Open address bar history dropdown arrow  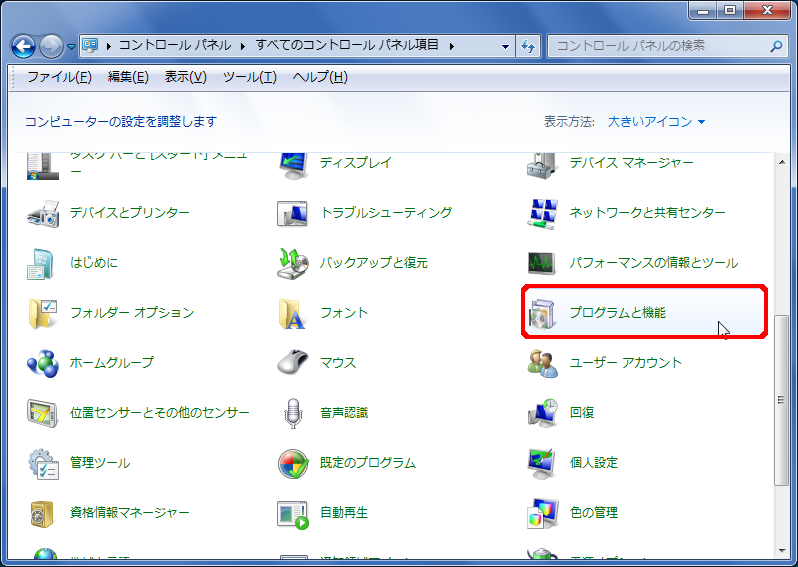(x=507, y=46)
